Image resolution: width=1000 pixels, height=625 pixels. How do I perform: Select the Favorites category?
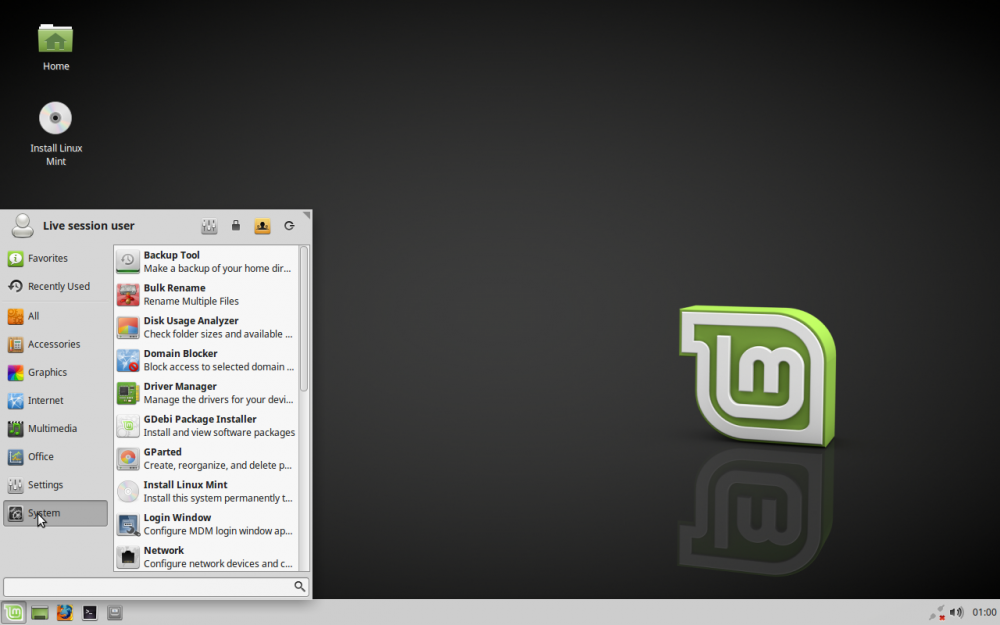coord(55,258)
